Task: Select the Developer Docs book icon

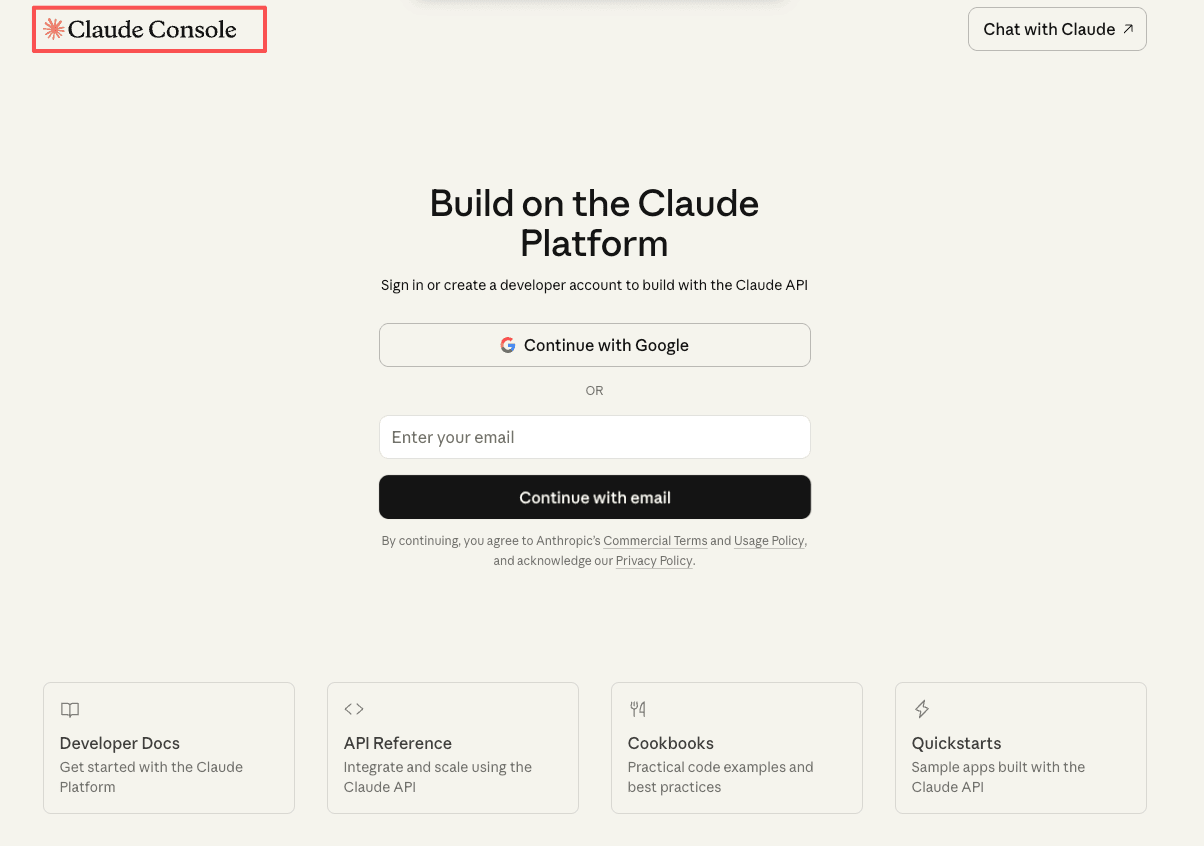Action: pyautogui.click(x=69, y=709)
